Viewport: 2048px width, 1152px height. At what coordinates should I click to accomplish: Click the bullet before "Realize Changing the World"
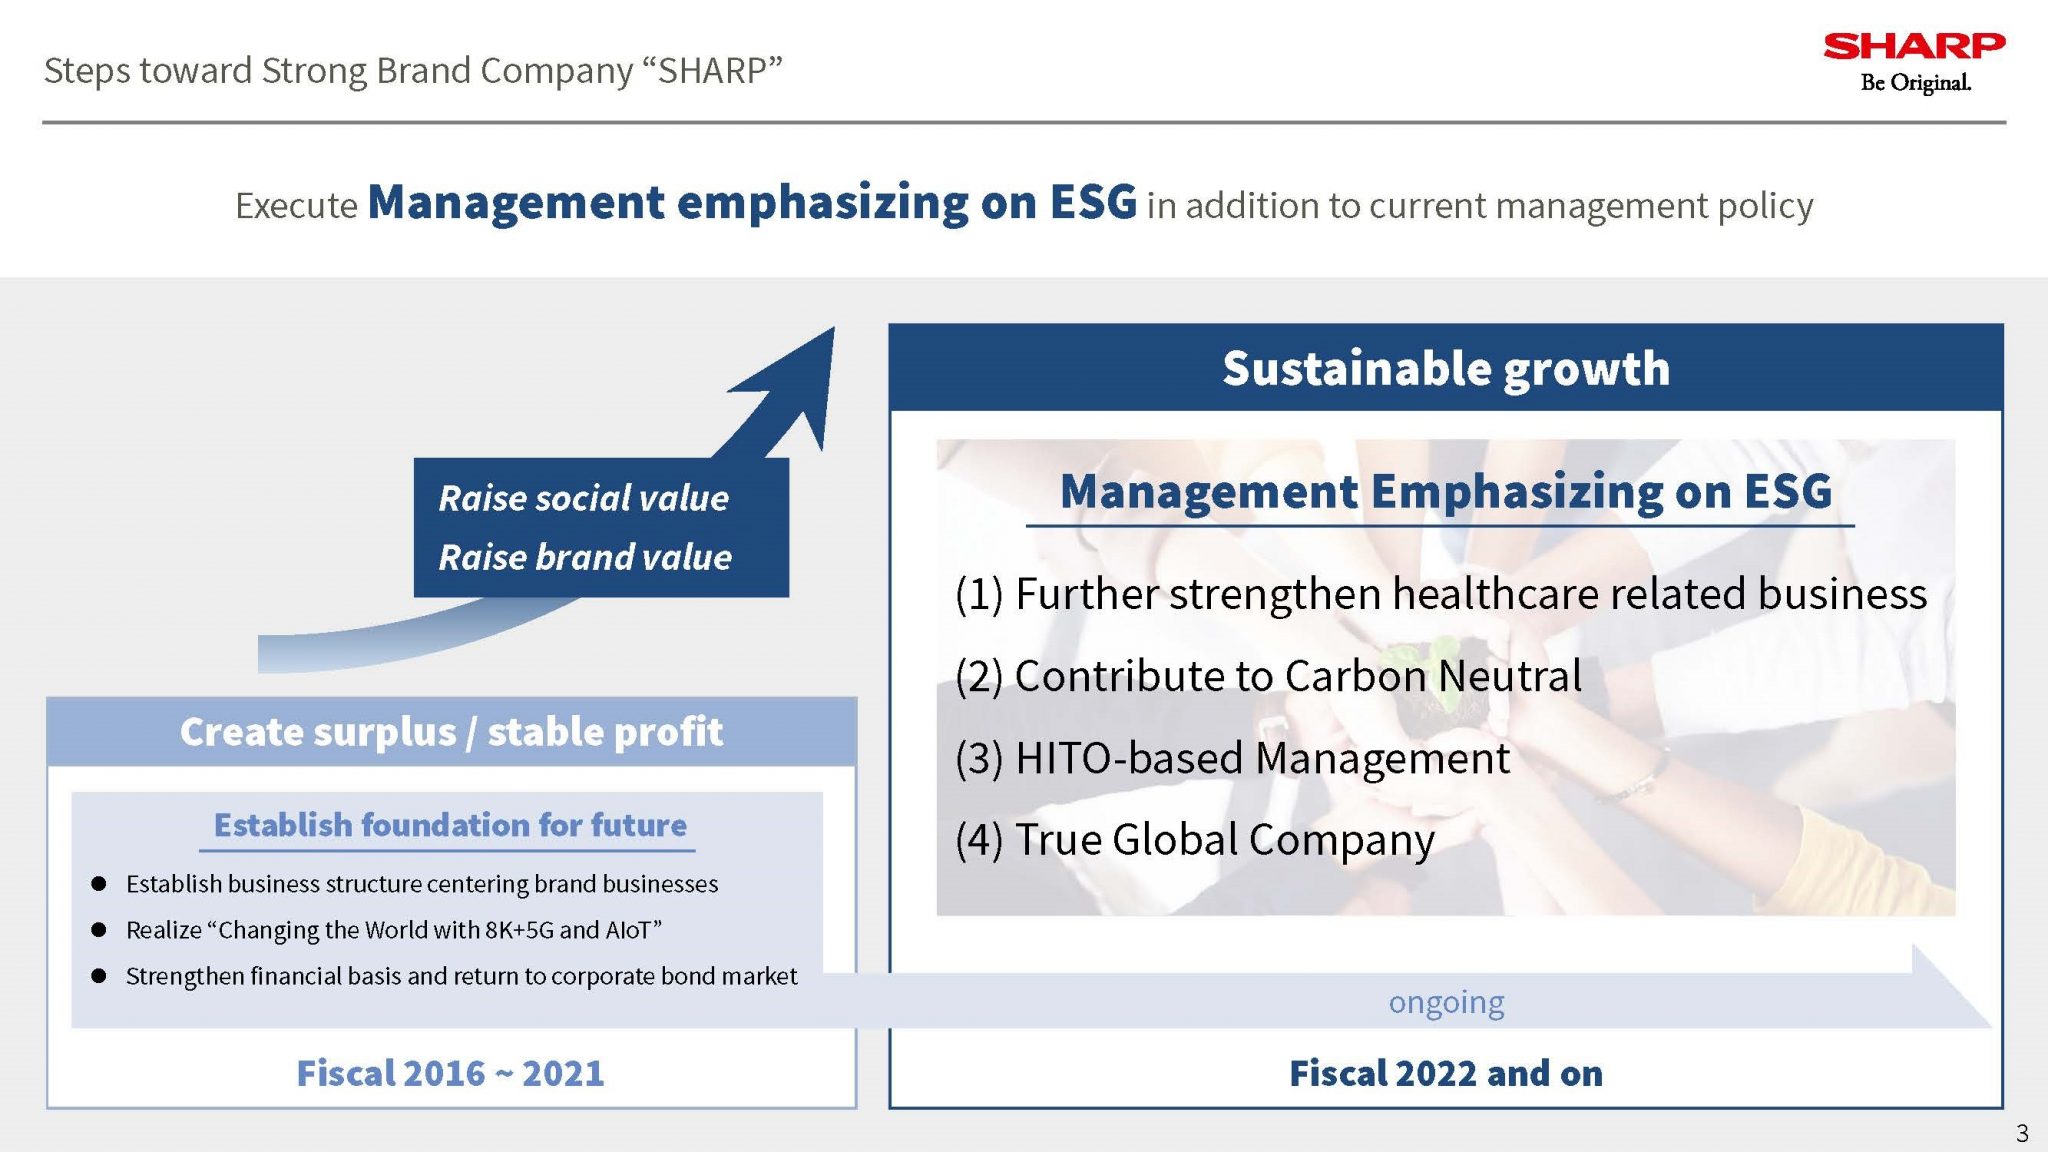pyautogui.click(x=98, y=930)
